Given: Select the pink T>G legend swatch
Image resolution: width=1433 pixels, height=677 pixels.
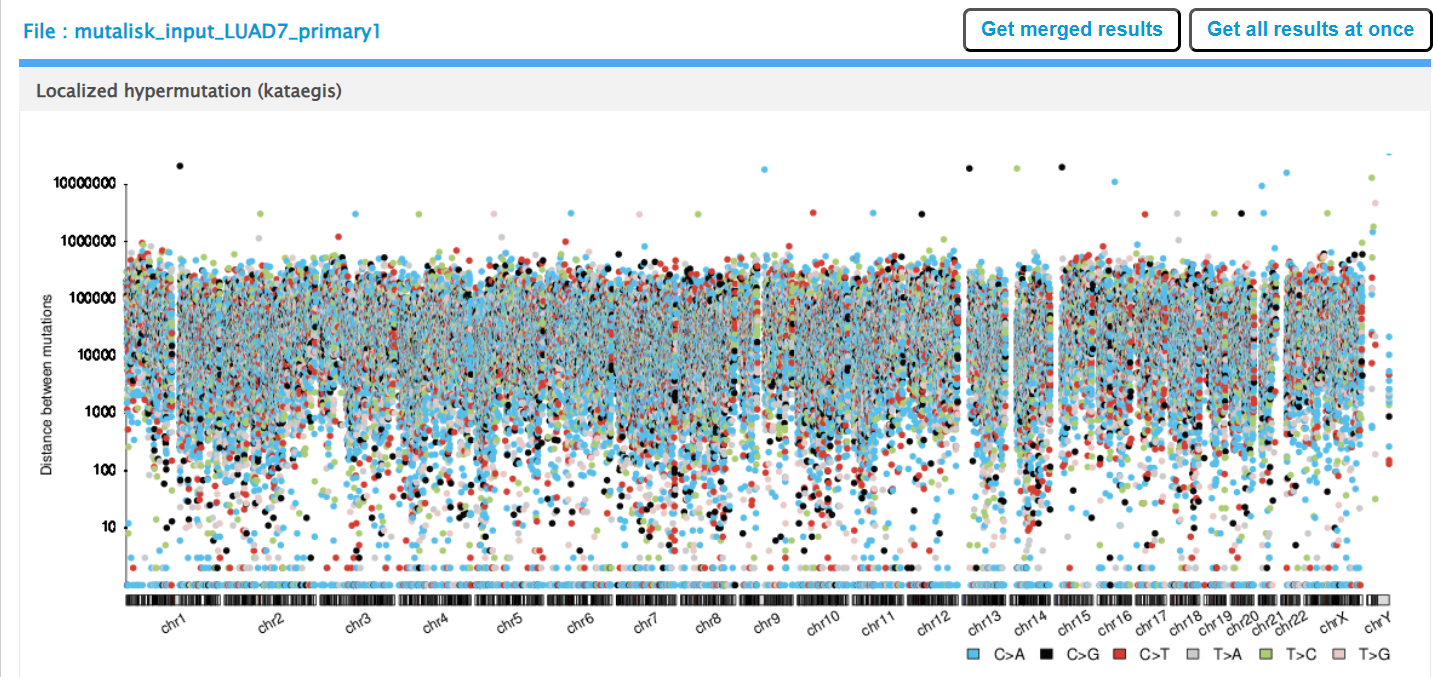Looking at the screenshot, I should [1340, 654].
